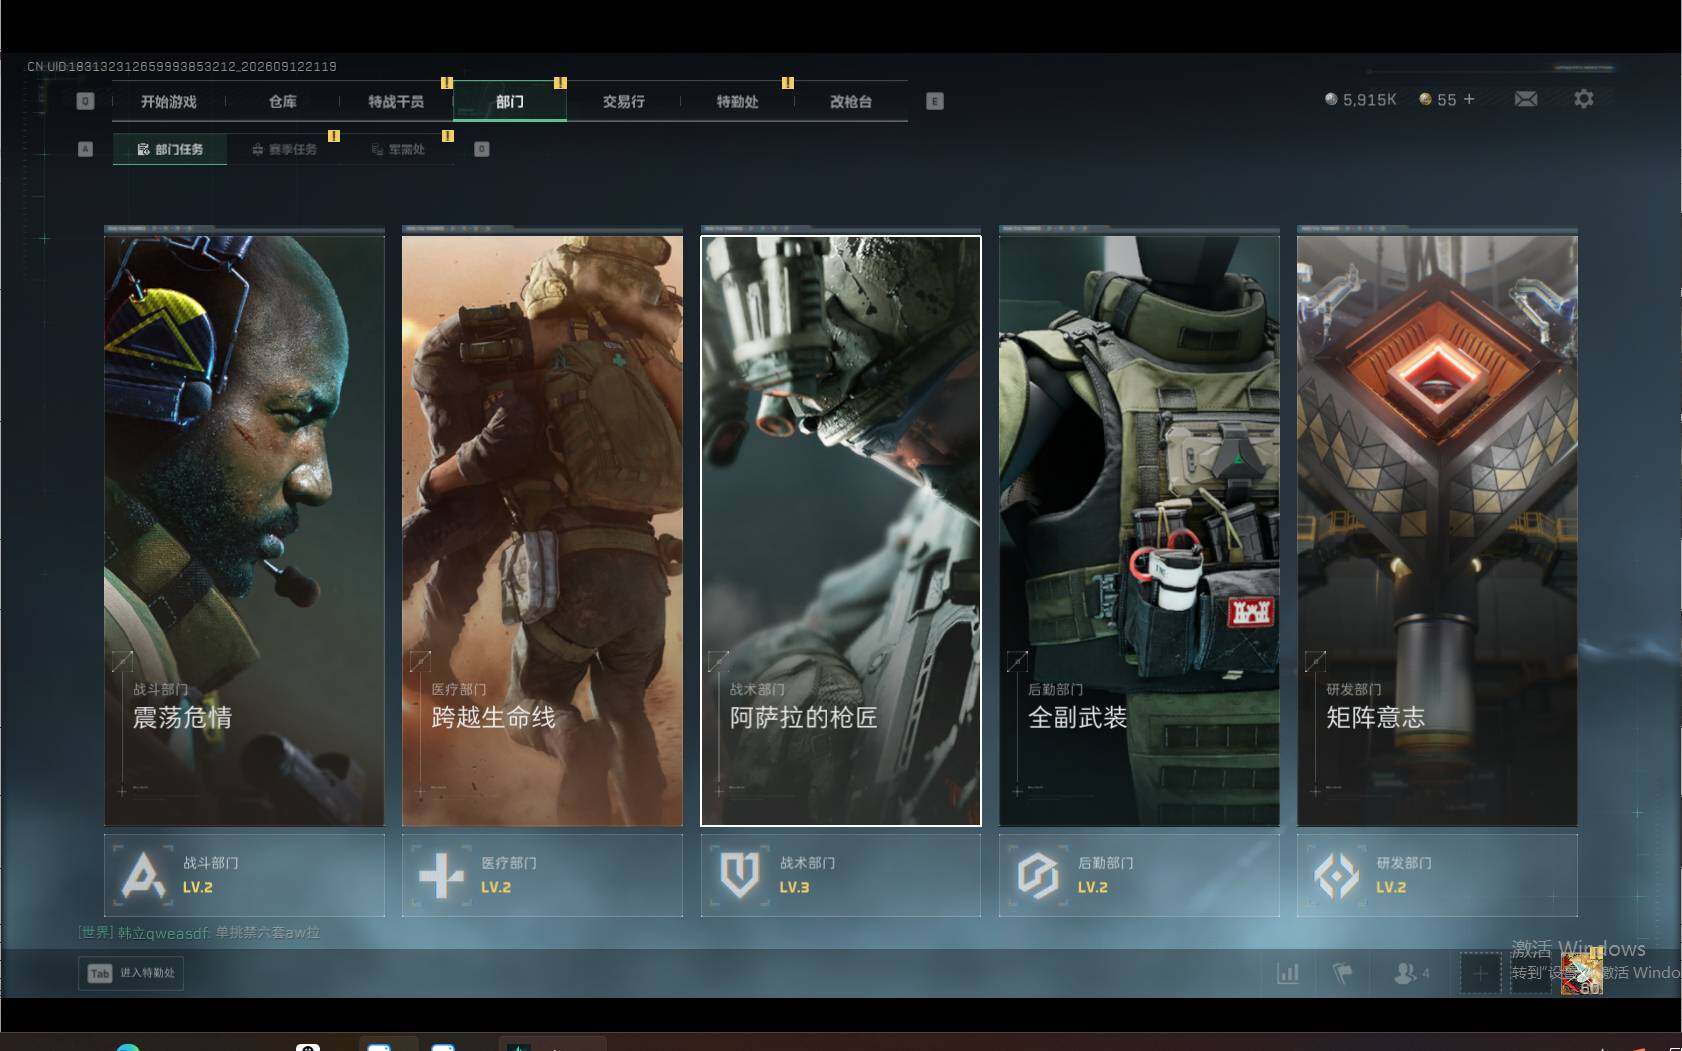Click the 战术部门 shield emblem icon
This screenshot has height=1051, width=1682.
[x=739, y=875]
